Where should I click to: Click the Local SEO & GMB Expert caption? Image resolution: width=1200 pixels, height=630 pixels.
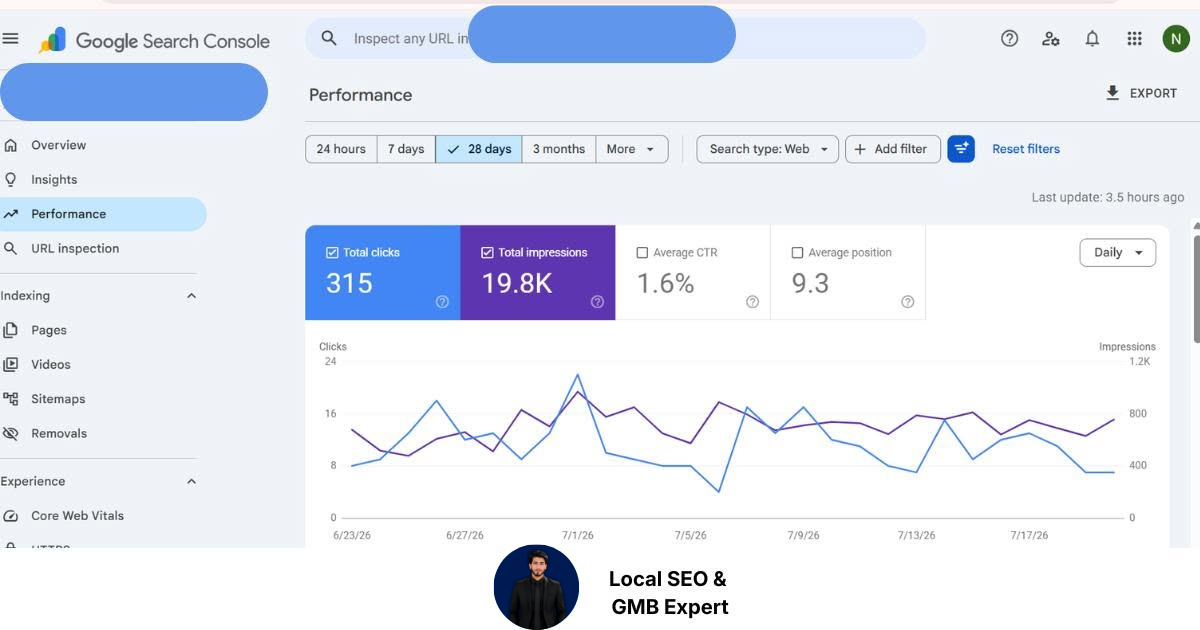669,592
